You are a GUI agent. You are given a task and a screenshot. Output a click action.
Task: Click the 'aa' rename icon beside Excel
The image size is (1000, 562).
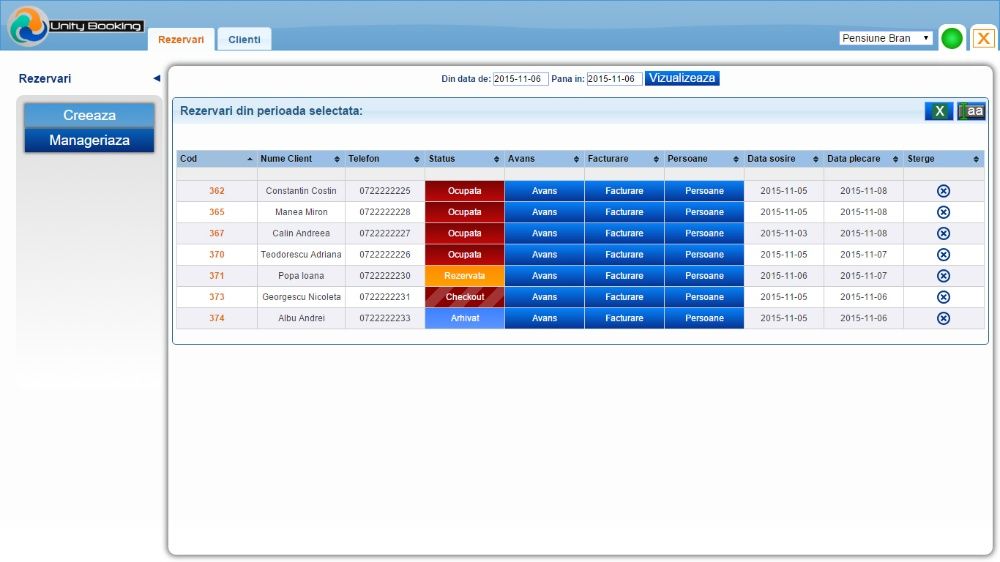point(971,111)
